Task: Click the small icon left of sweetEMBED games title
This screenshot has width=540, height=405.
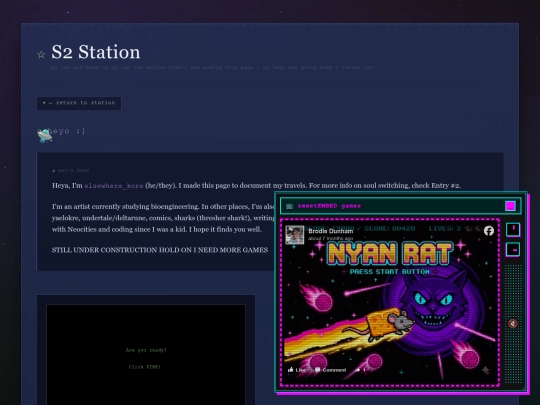Action: (x=289, y=206)
